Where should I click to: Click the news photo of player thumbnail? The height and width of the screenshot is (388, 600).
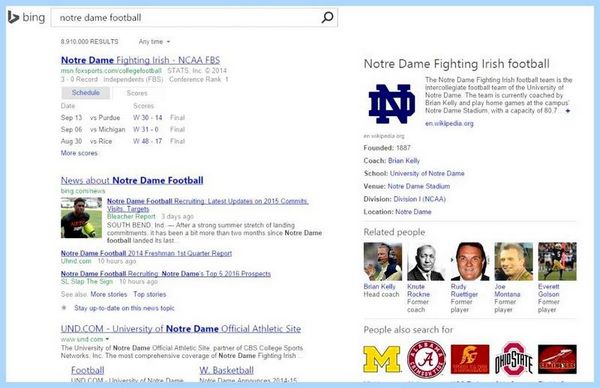coord(82,218)
